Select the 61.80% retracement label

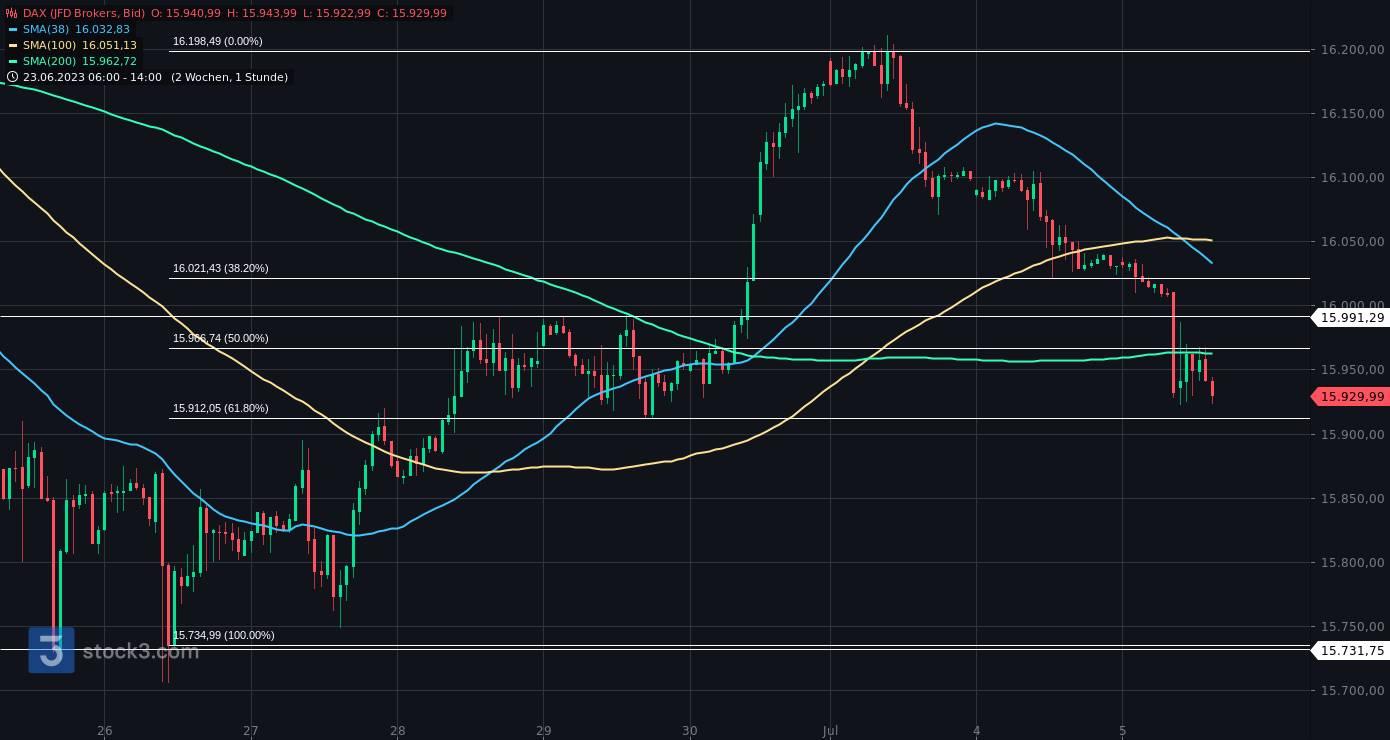click(220, 408)
